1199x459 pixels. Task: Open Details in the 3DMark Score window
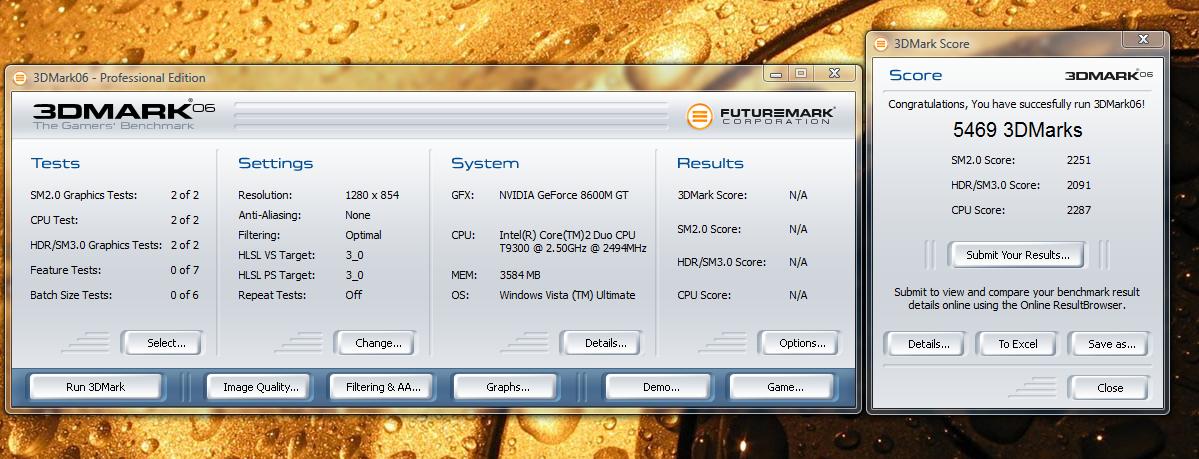tap(928, 344)
